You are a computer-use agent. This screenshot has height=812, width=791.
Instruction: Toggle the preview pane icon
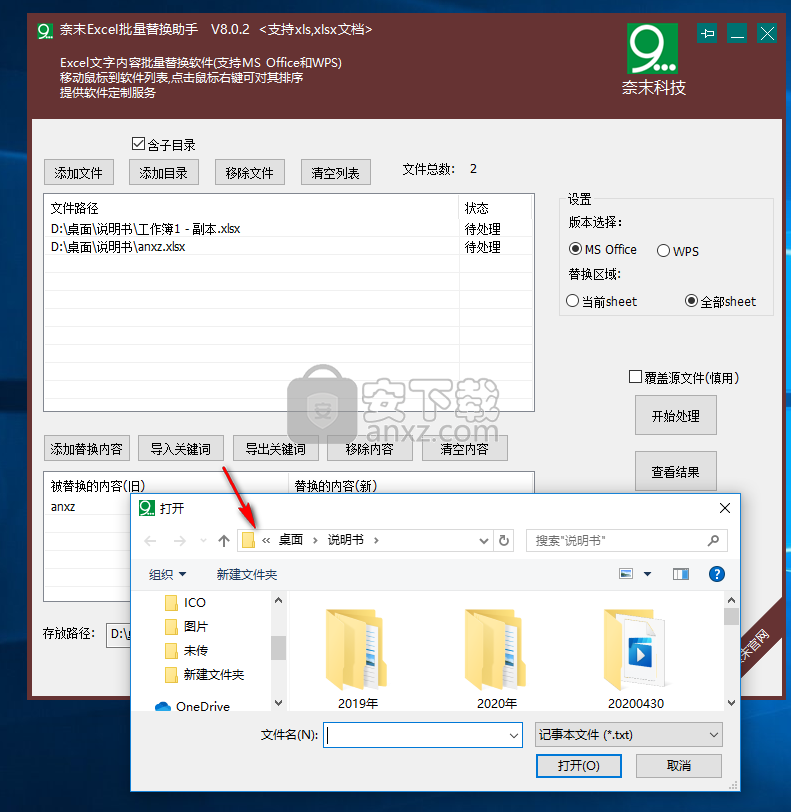tap(681, 574)
